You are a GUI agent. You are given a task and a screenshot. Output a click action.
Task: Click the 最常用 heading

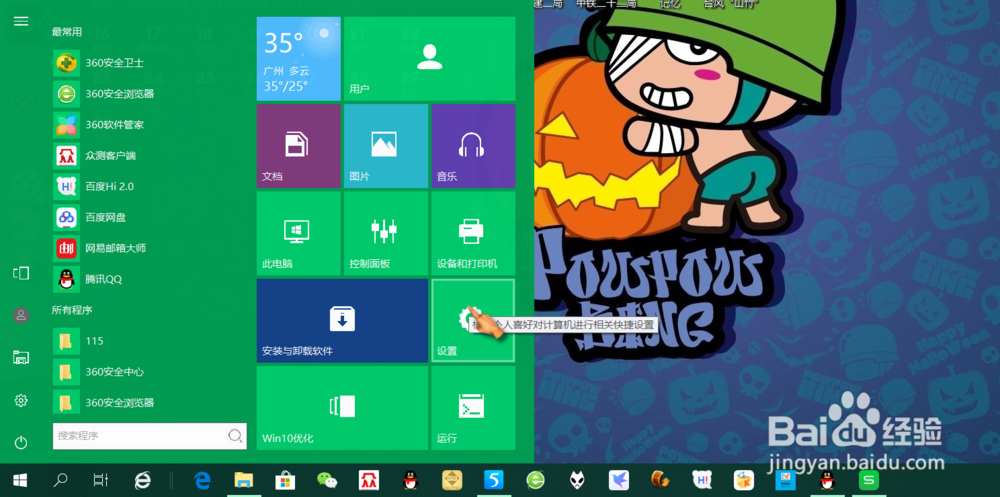67,32
